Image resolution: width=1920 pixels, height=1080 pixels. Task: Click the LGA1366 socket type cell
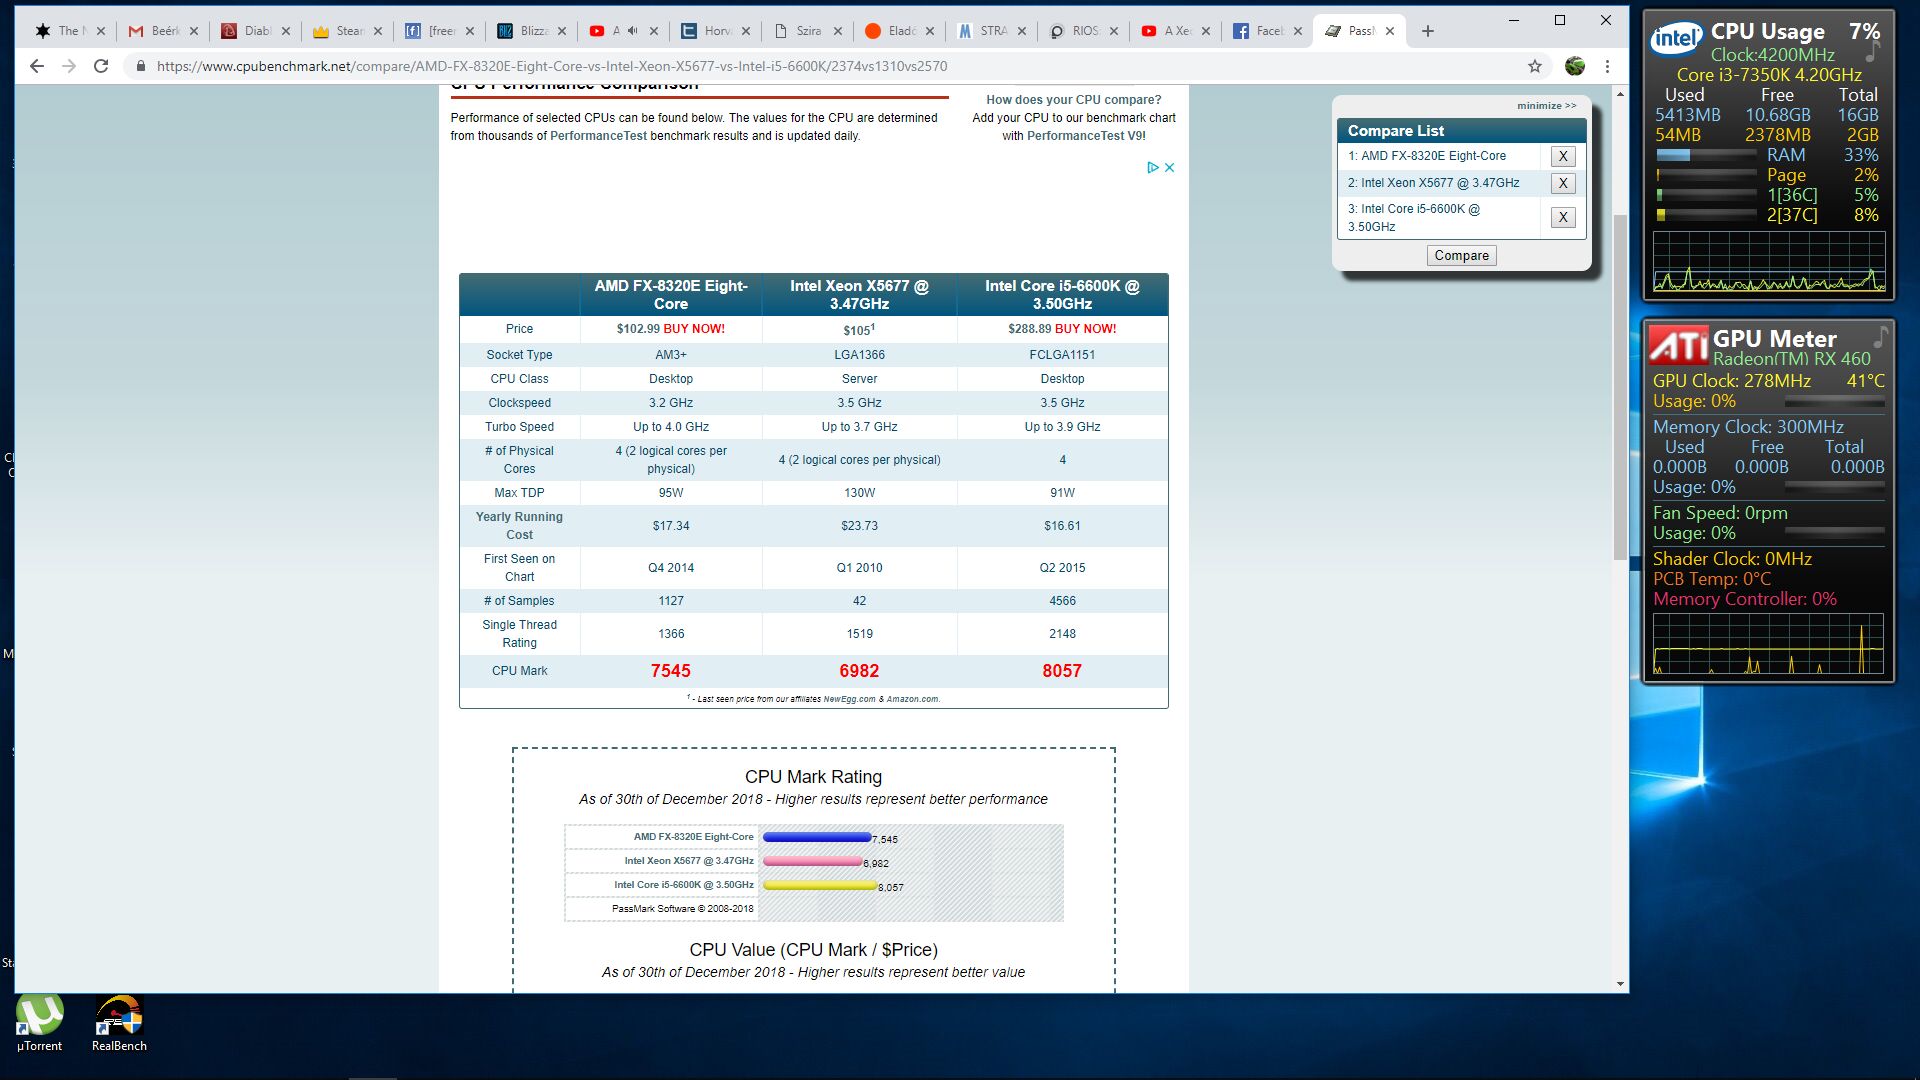pyautogui.click(x=859, y=355)
